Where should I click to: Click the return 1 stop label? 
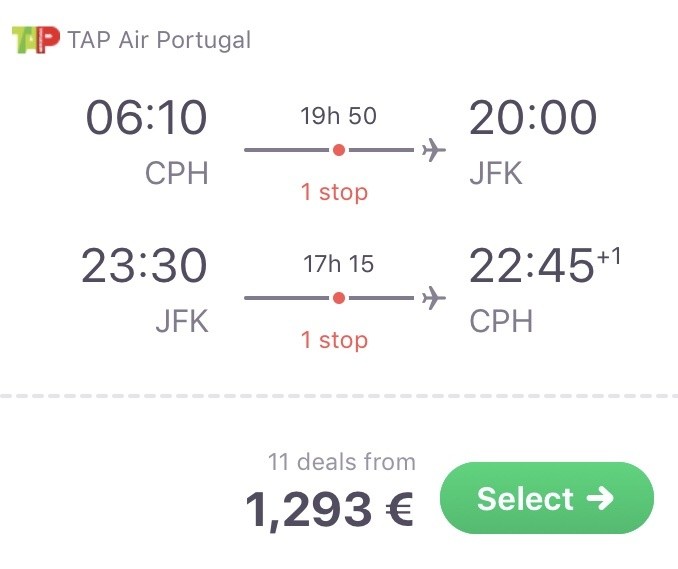[334, 339]
